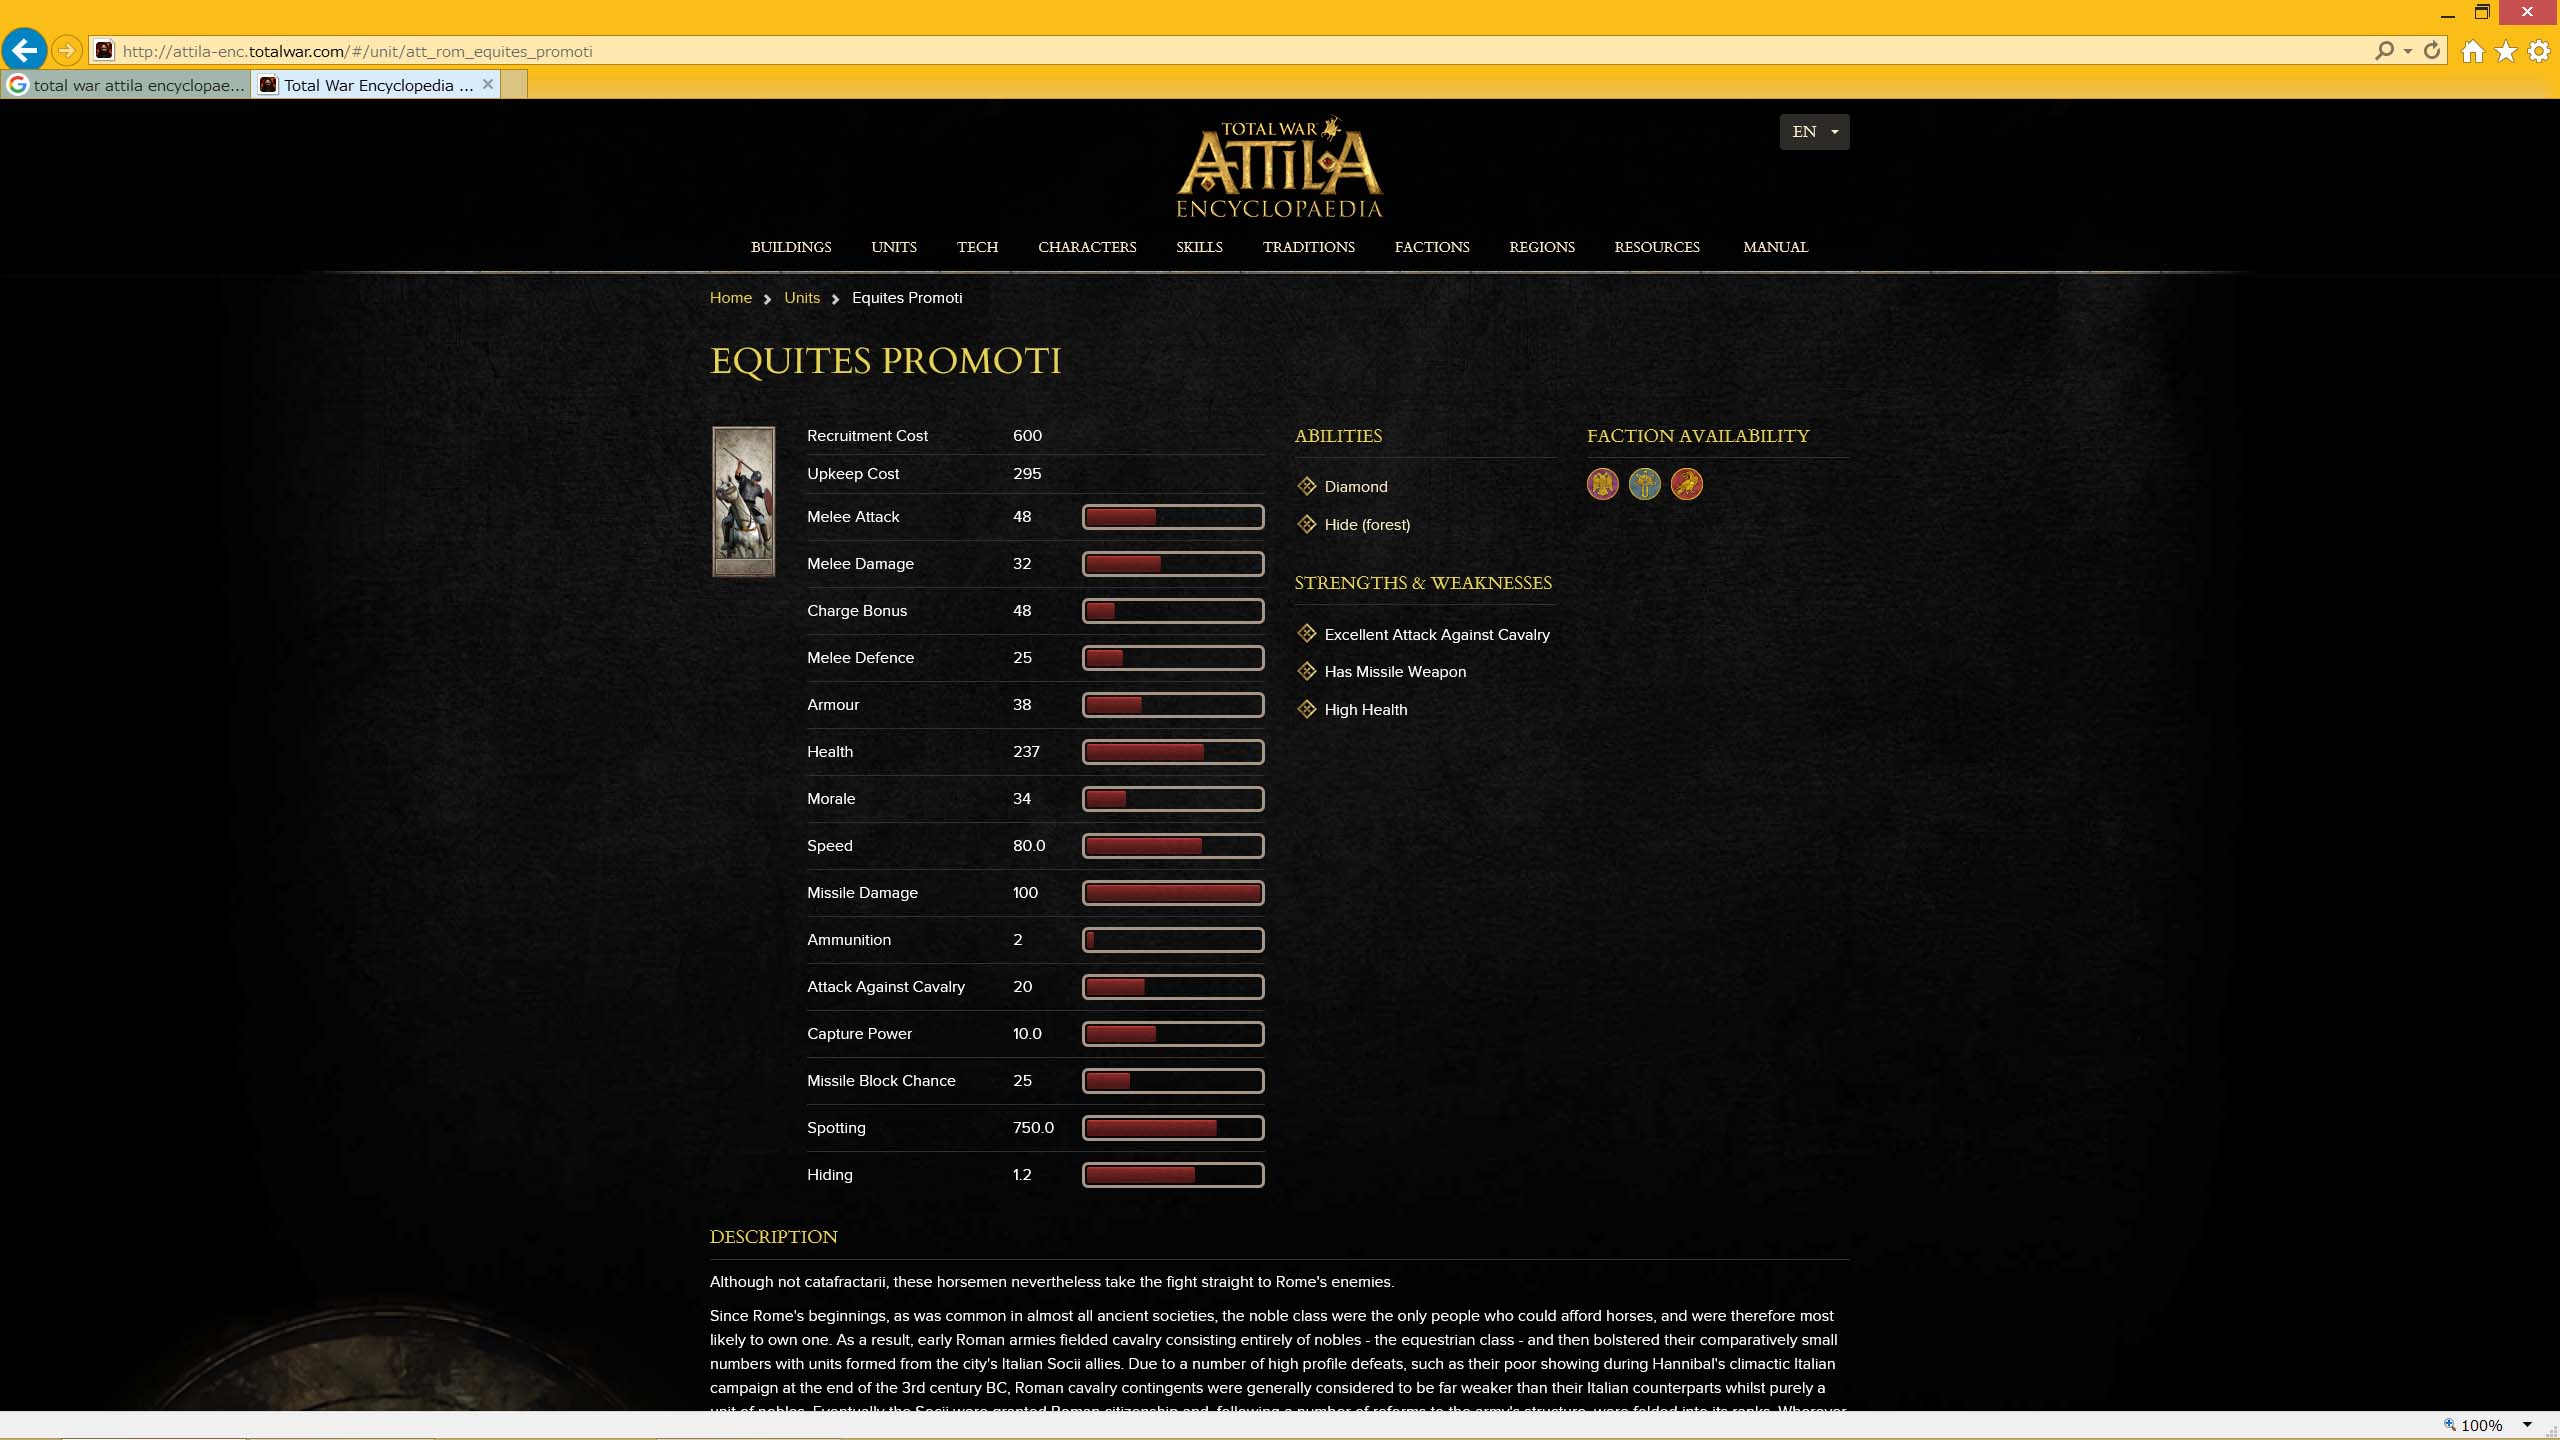
Task: Click the diamond icon beside Diamond ability
Action: click(x=1306, y=486)
